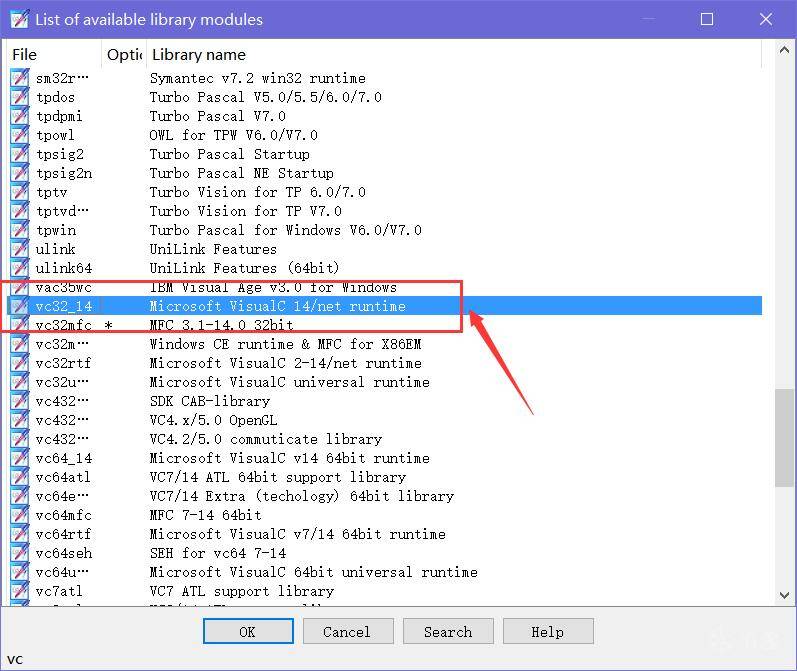Select UniLink Features (64bit) entry
Screen dimensions: 797x671
coord(244,268)
